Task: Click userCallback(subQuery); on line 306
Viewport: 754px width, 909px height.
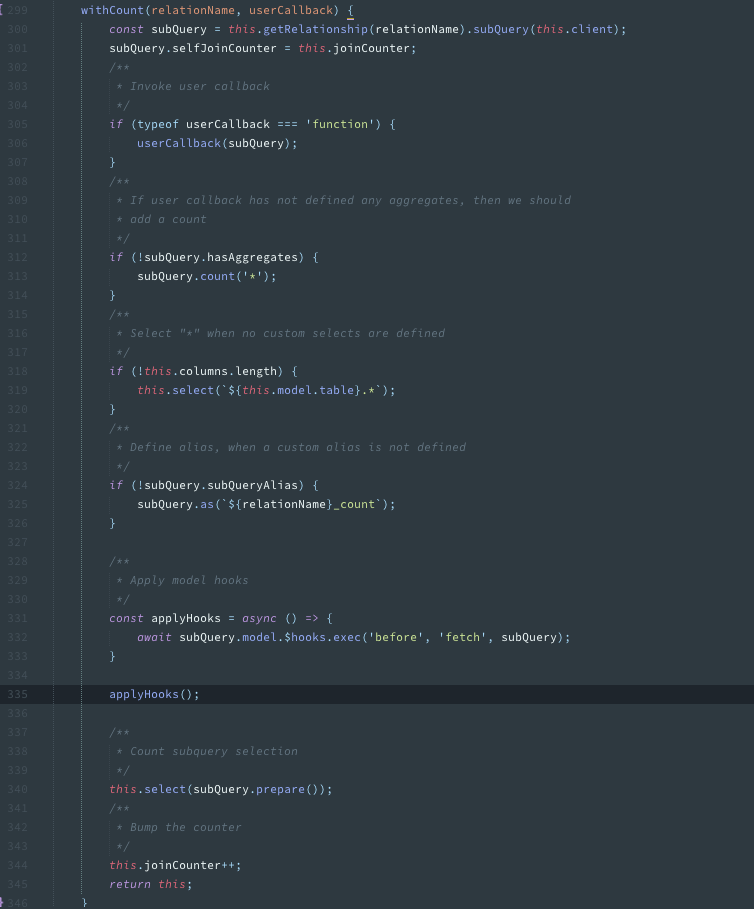Action: pos(217,143)
